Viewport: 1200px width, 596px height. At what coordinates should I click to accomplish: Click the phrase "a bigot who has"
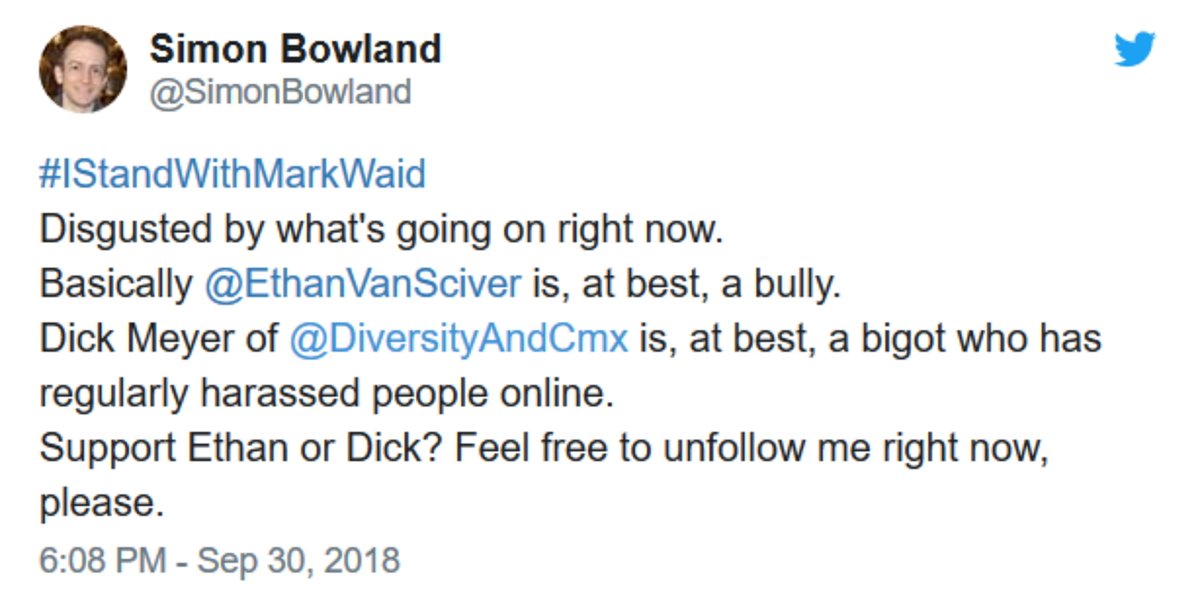[965, 339]
